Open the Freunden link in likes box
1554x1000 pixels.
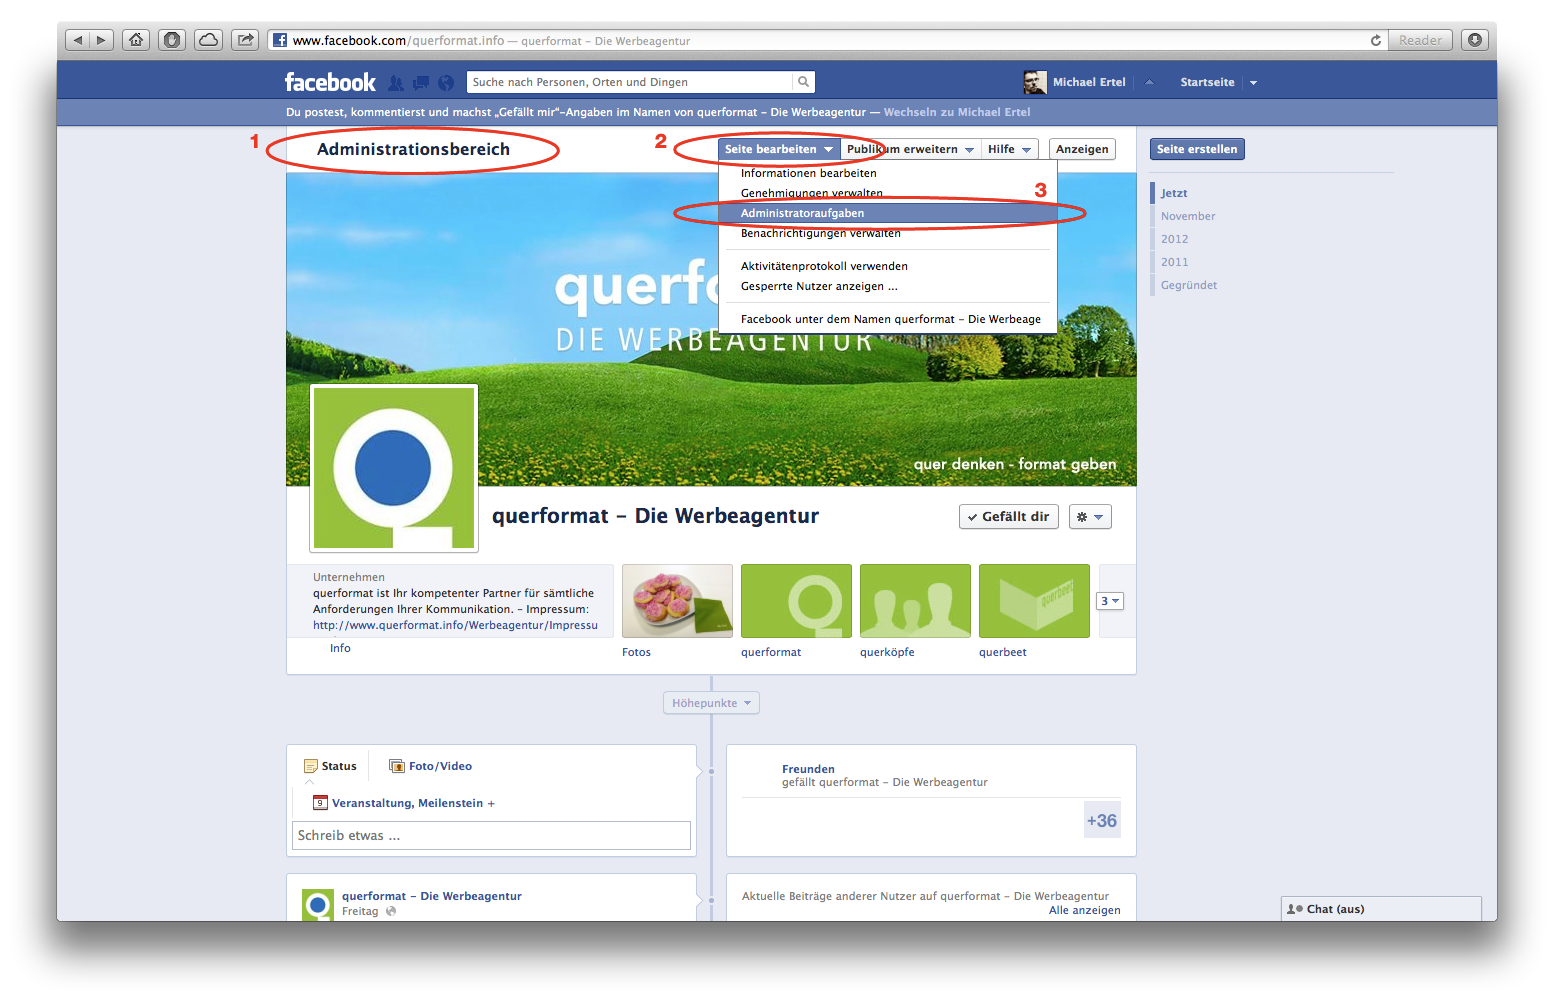tap(808, 769)
